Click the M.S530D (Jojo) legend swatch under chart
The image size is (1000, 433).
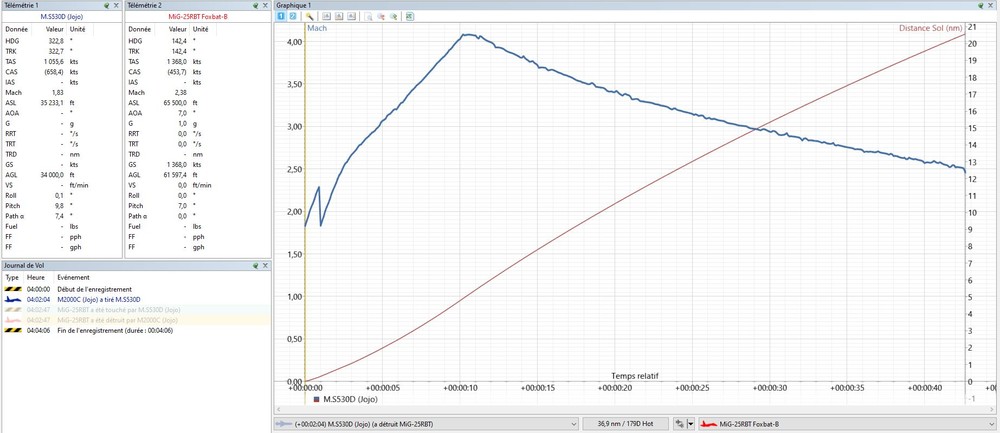coord(317,400)
